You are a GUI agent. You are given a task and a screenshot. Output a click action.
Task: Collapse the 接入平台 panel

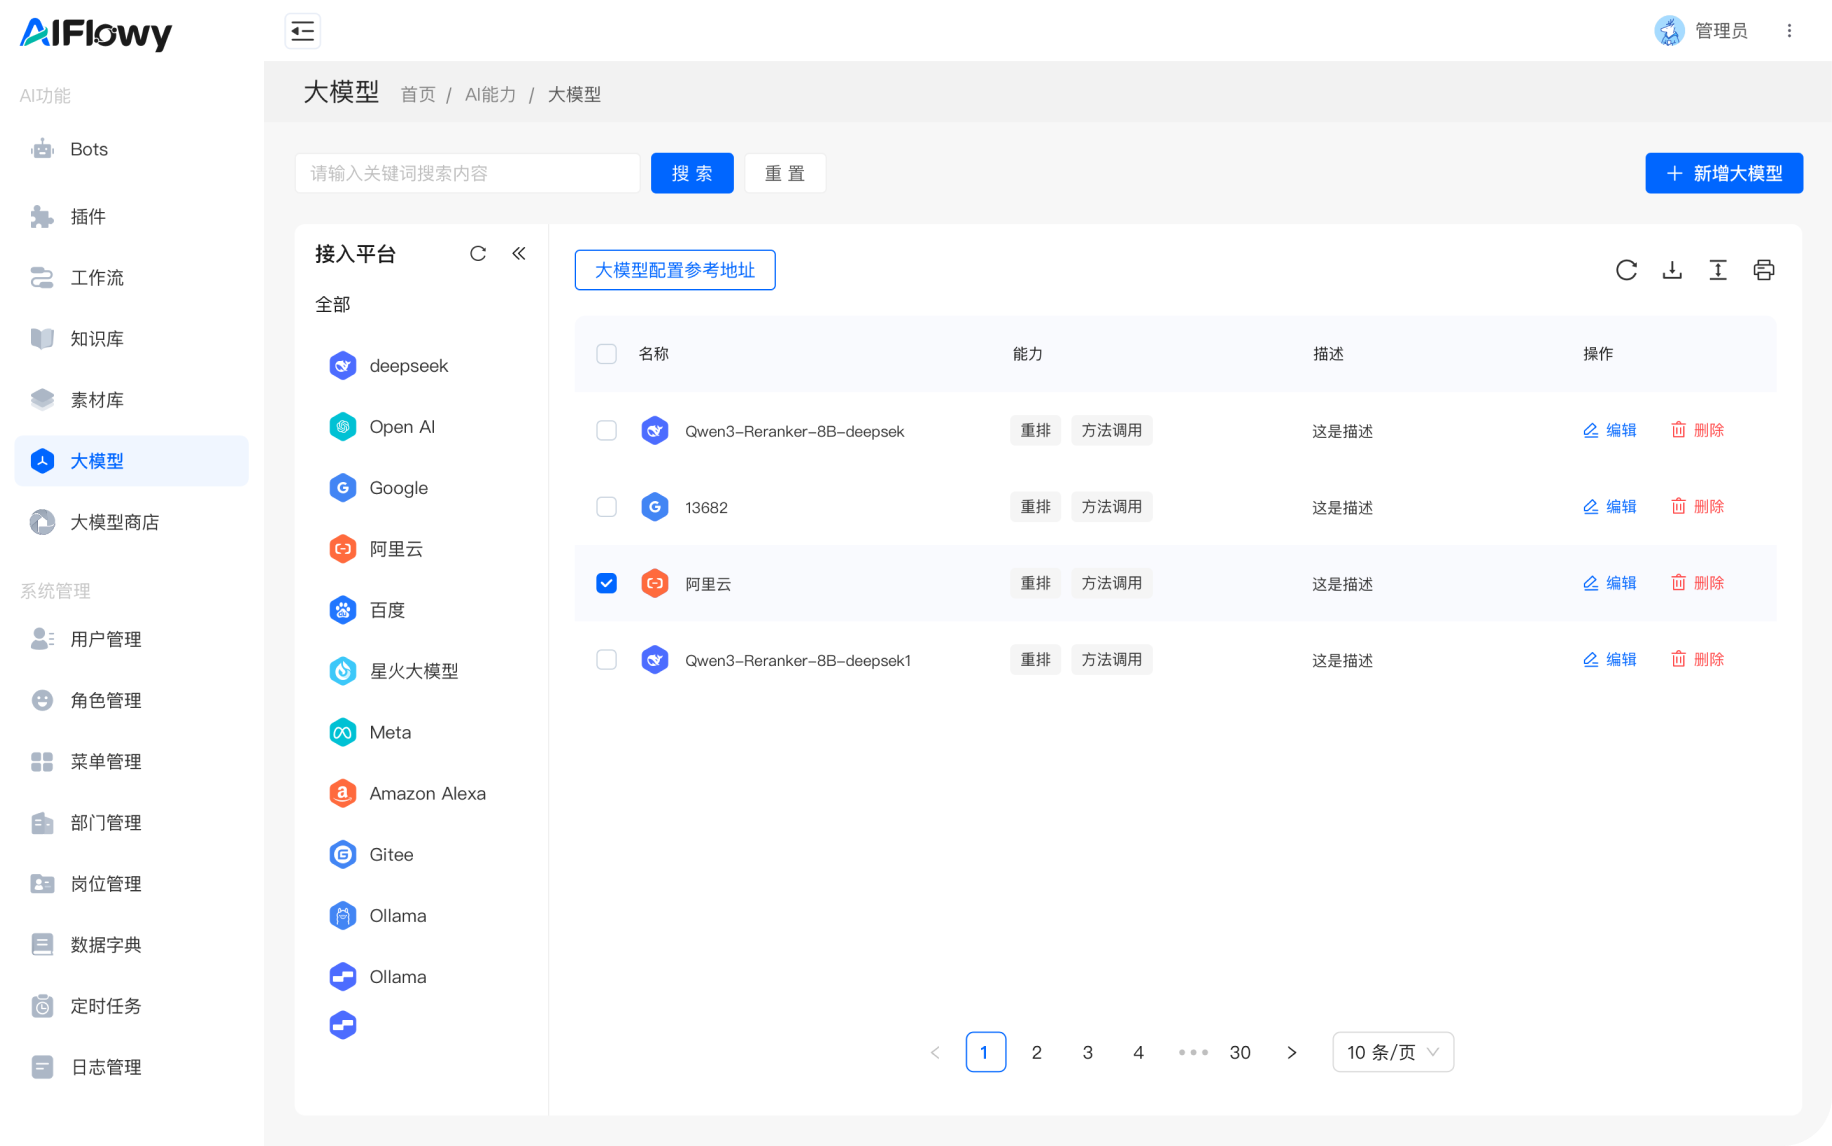click(x=519, y=253)
